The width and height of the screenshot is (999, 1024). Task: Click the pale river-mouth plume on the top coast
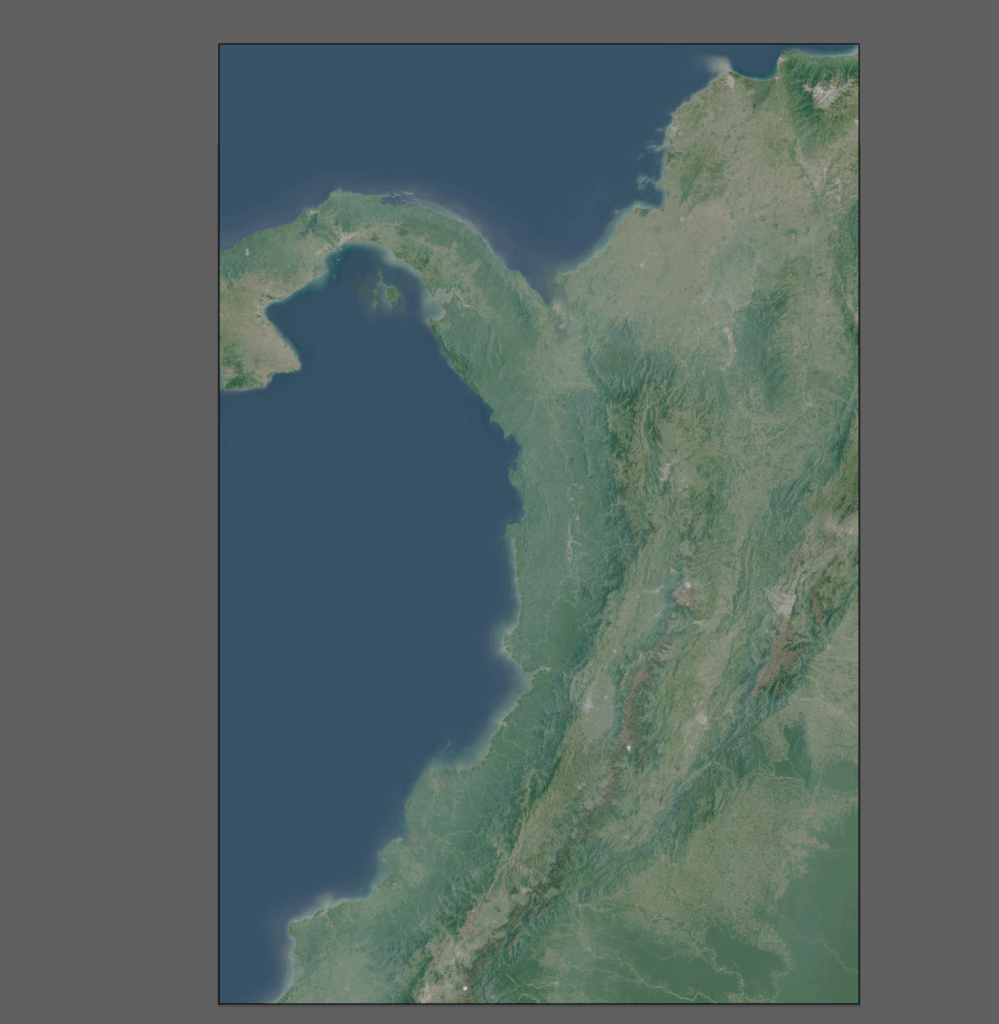[x=720, y=65]
